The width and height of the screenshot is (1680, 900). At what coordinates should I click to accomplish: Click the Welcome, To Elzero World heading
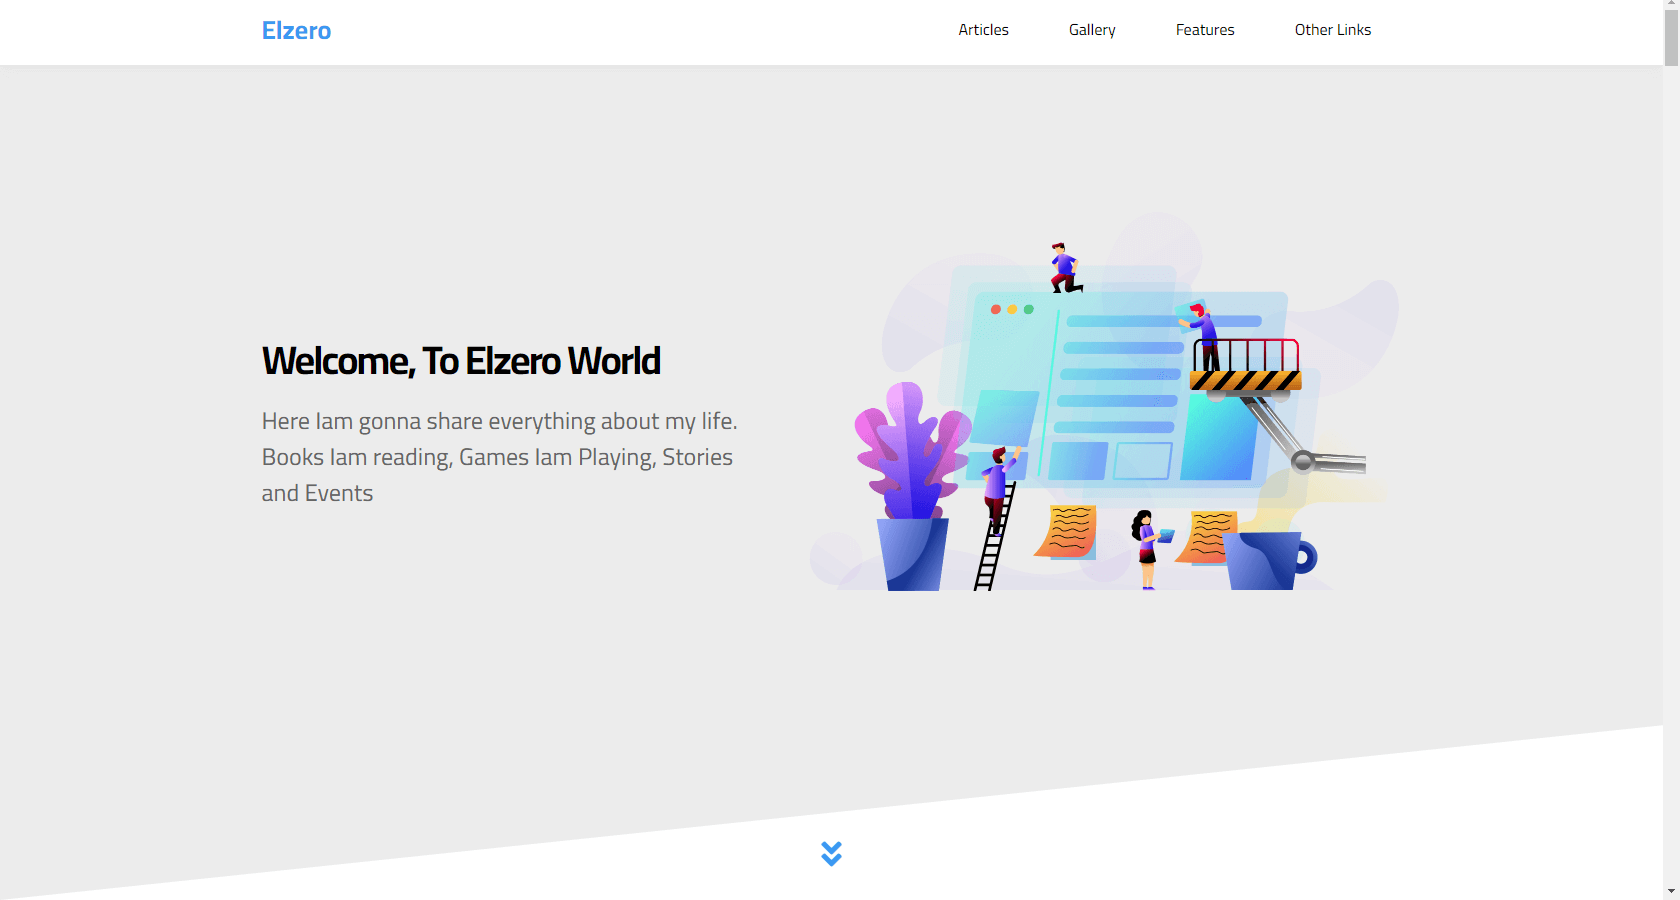[461, 361]
